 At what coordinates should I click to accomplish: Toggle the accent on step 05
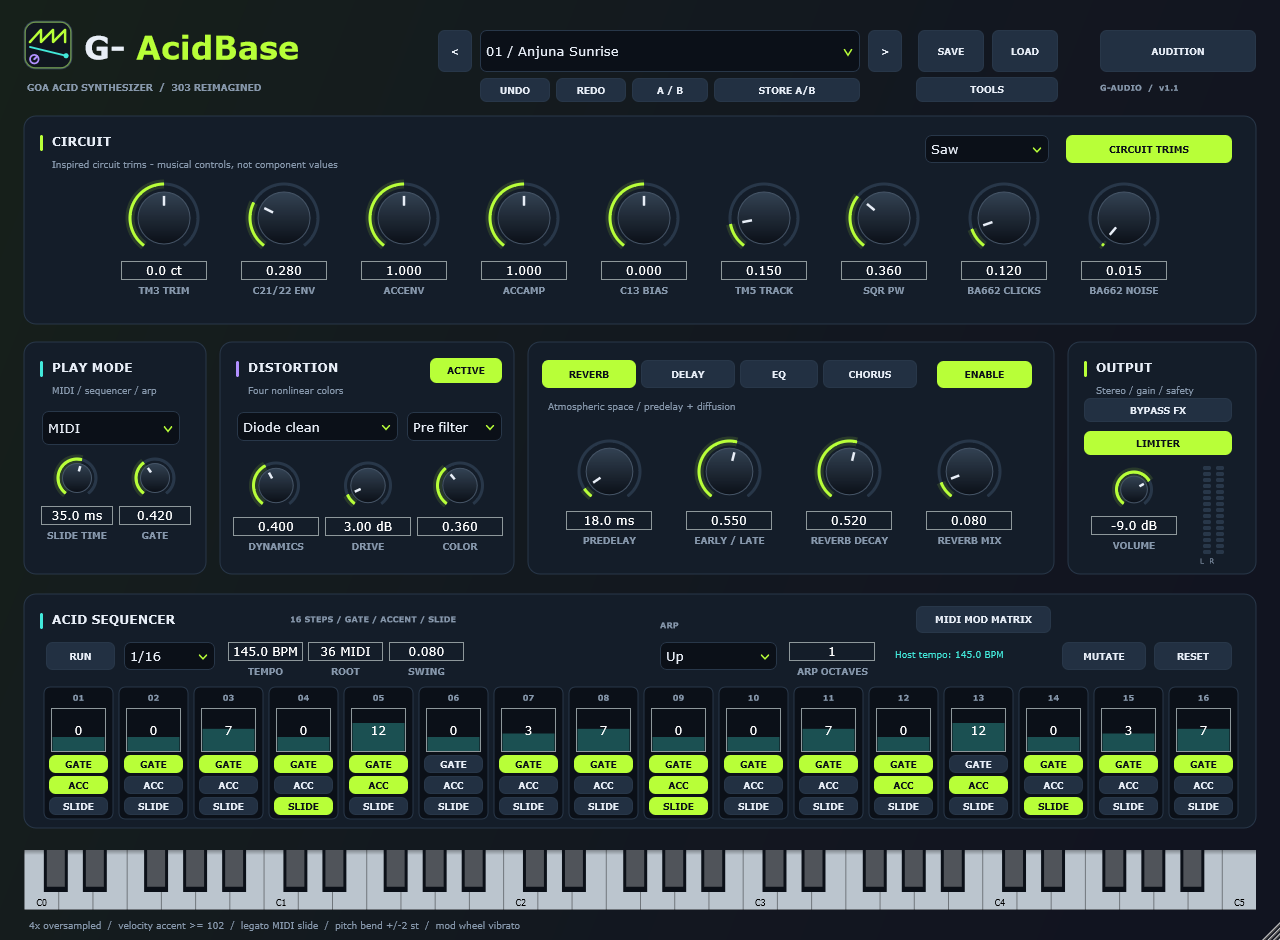click(x=379, y=785)
